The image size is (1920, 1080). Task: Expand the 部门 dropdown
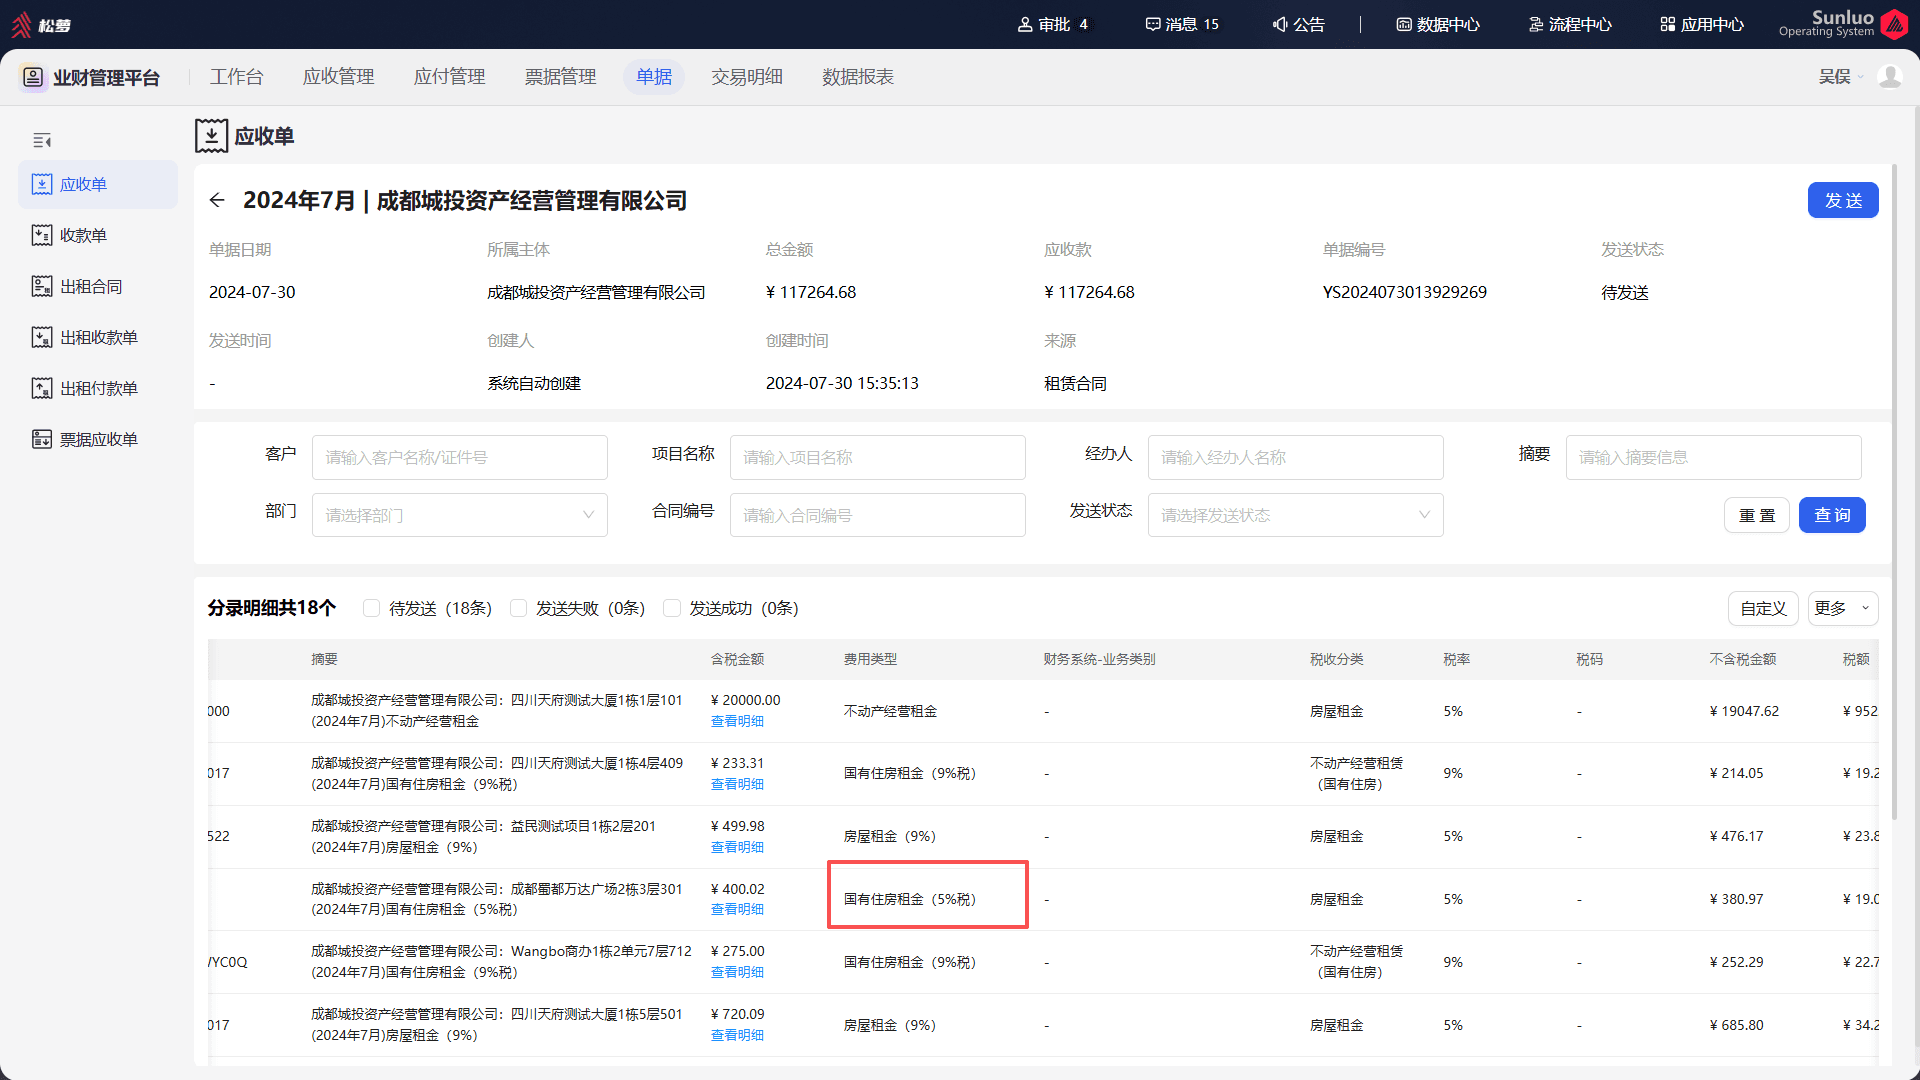(460, 515)
